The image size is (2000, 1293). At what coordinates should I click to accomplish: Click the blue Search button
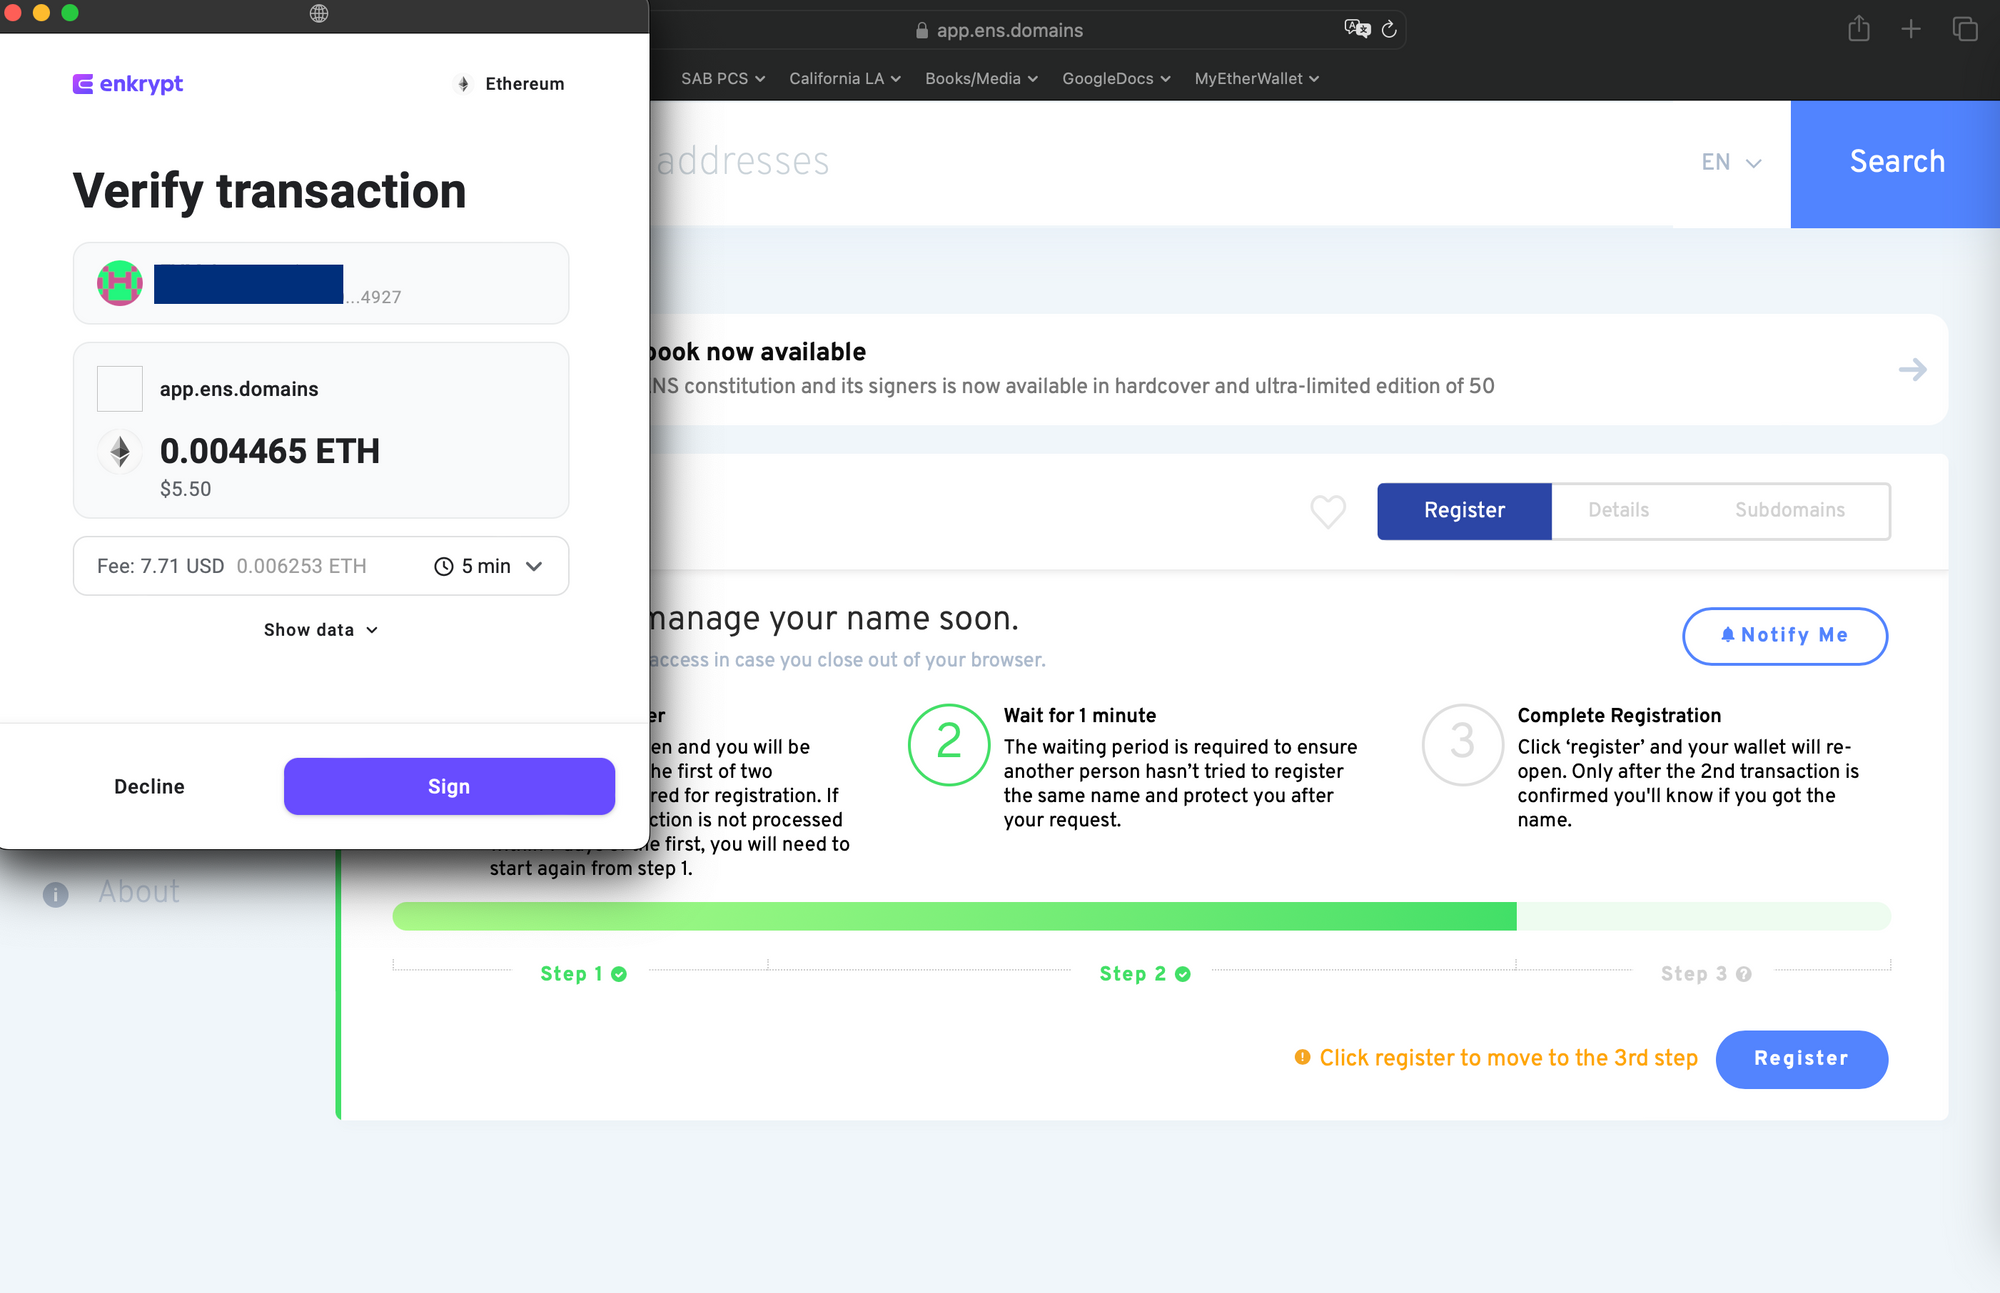[x=1895, y=163]
